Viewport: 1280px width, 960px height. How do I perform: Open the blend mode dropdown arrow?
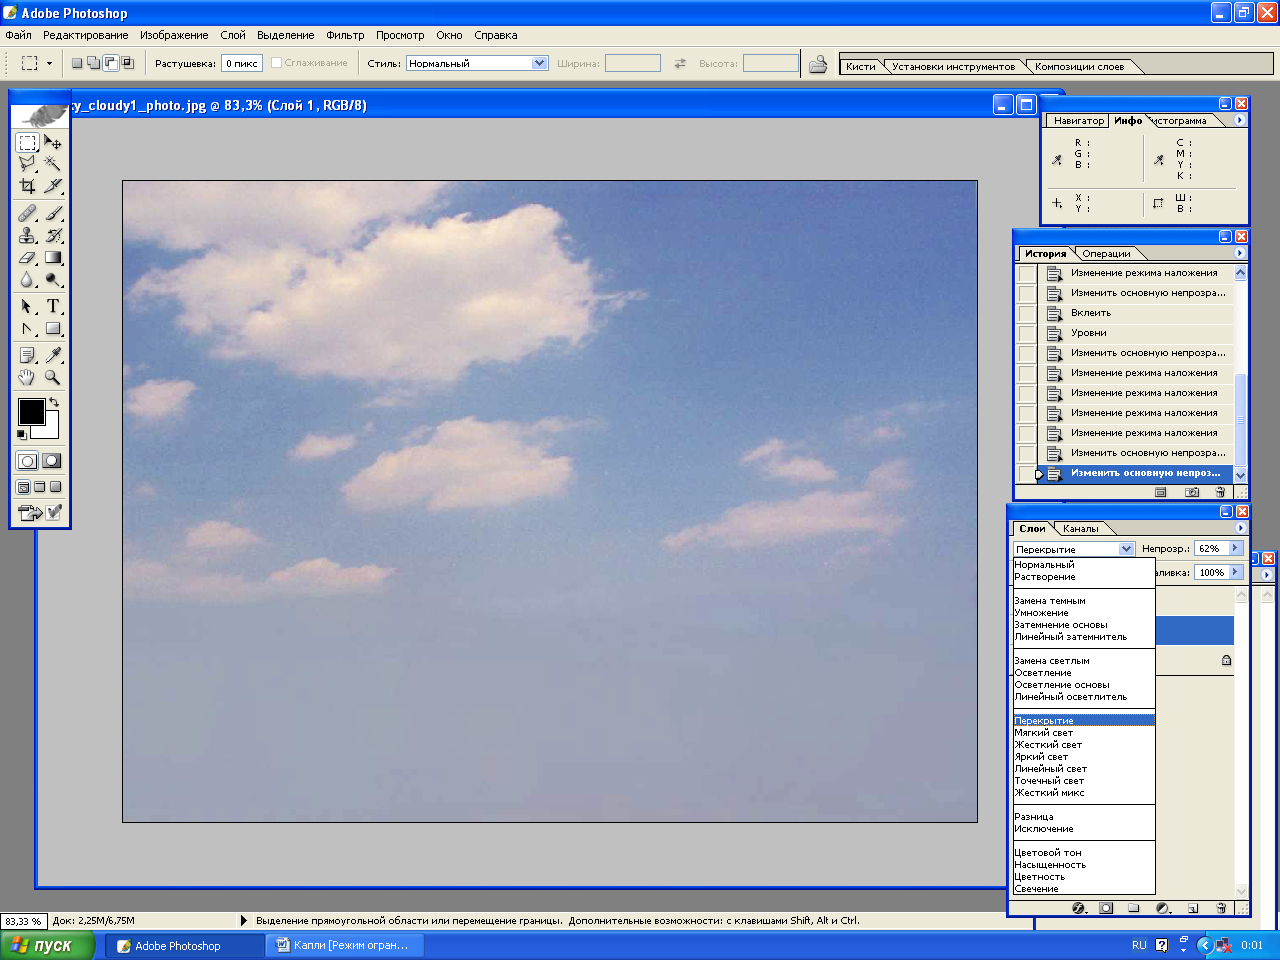(x=1127, y=549)
